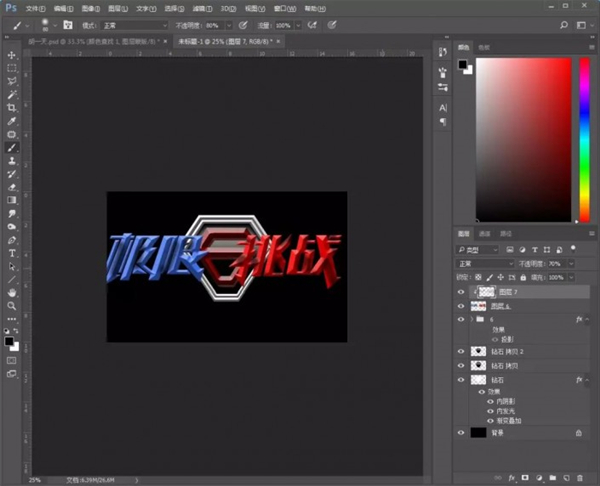Switch to the 通道 panel tab
The height and width of the screenshot is (486, 600).
coord(485,233)
